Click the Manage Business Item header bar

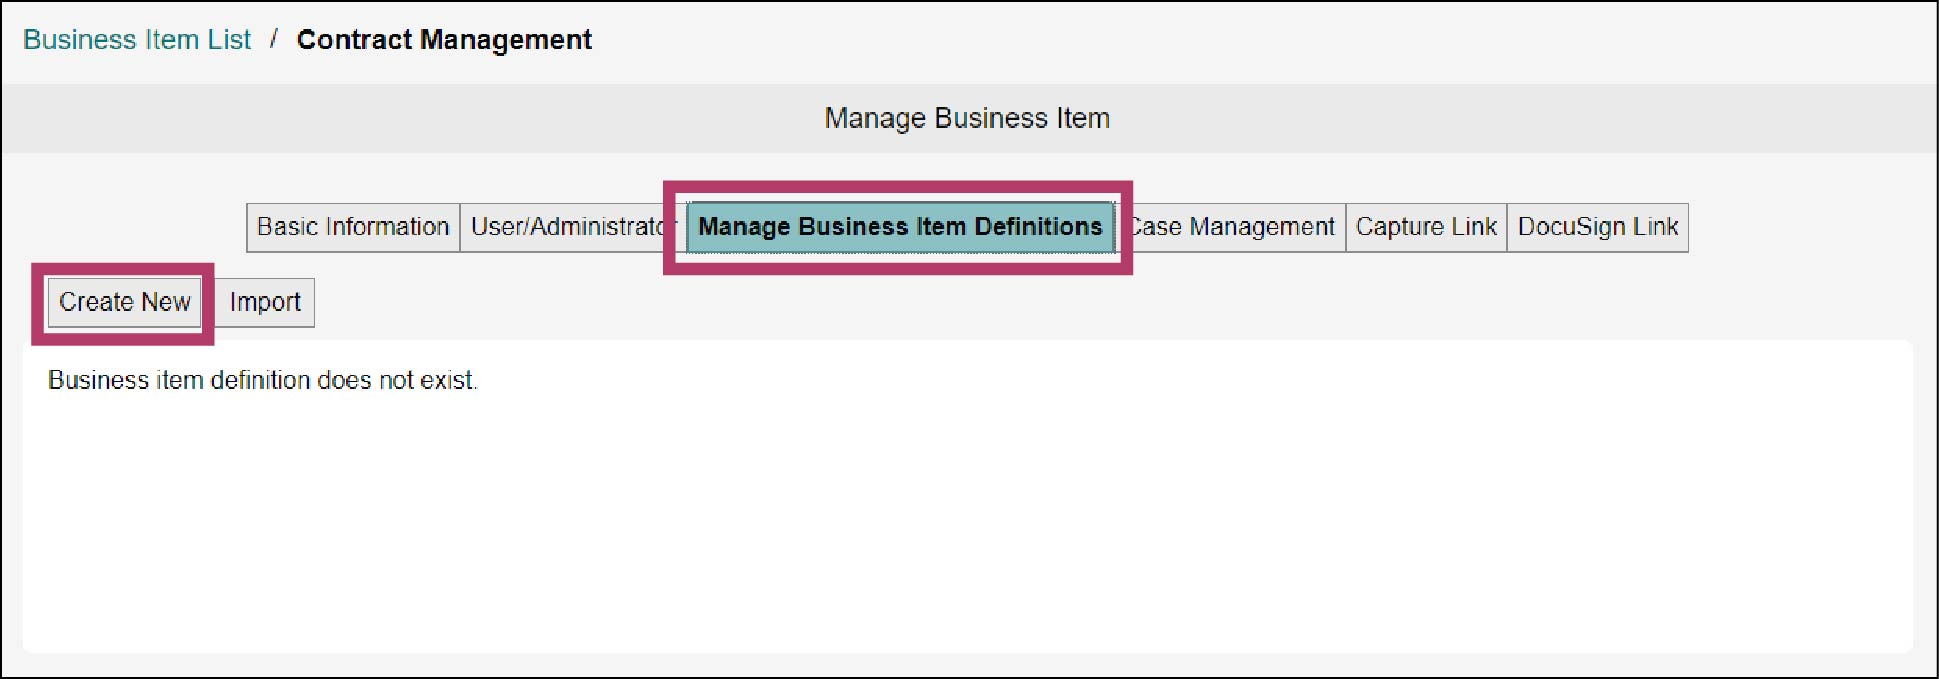[x=968, y=118]
